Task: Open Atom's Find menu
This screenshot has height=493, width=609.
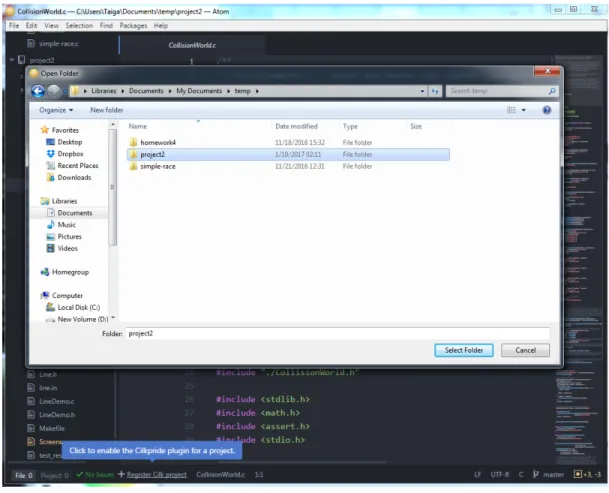Action: tap(106, 26)
